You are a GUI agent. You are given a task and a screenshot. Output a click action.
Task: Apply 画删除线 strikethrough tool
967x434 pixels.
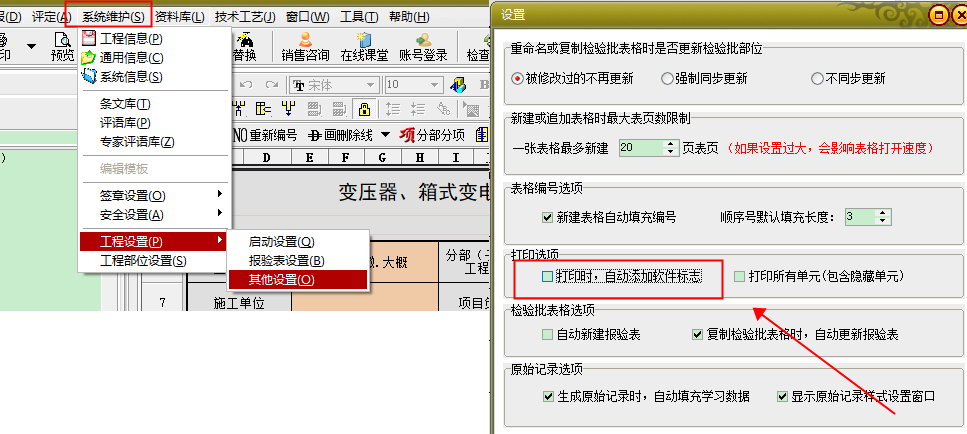click(x=341, y=135)
